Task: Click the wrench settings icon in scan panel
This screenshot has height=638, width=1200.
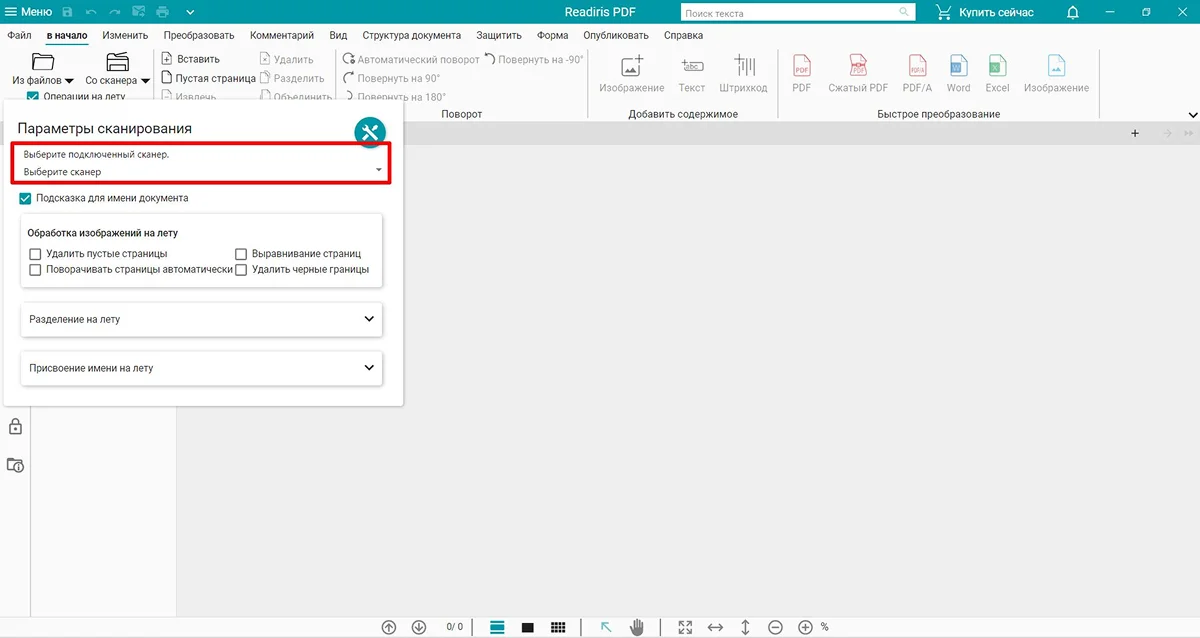Action: (x=370, y=133)
